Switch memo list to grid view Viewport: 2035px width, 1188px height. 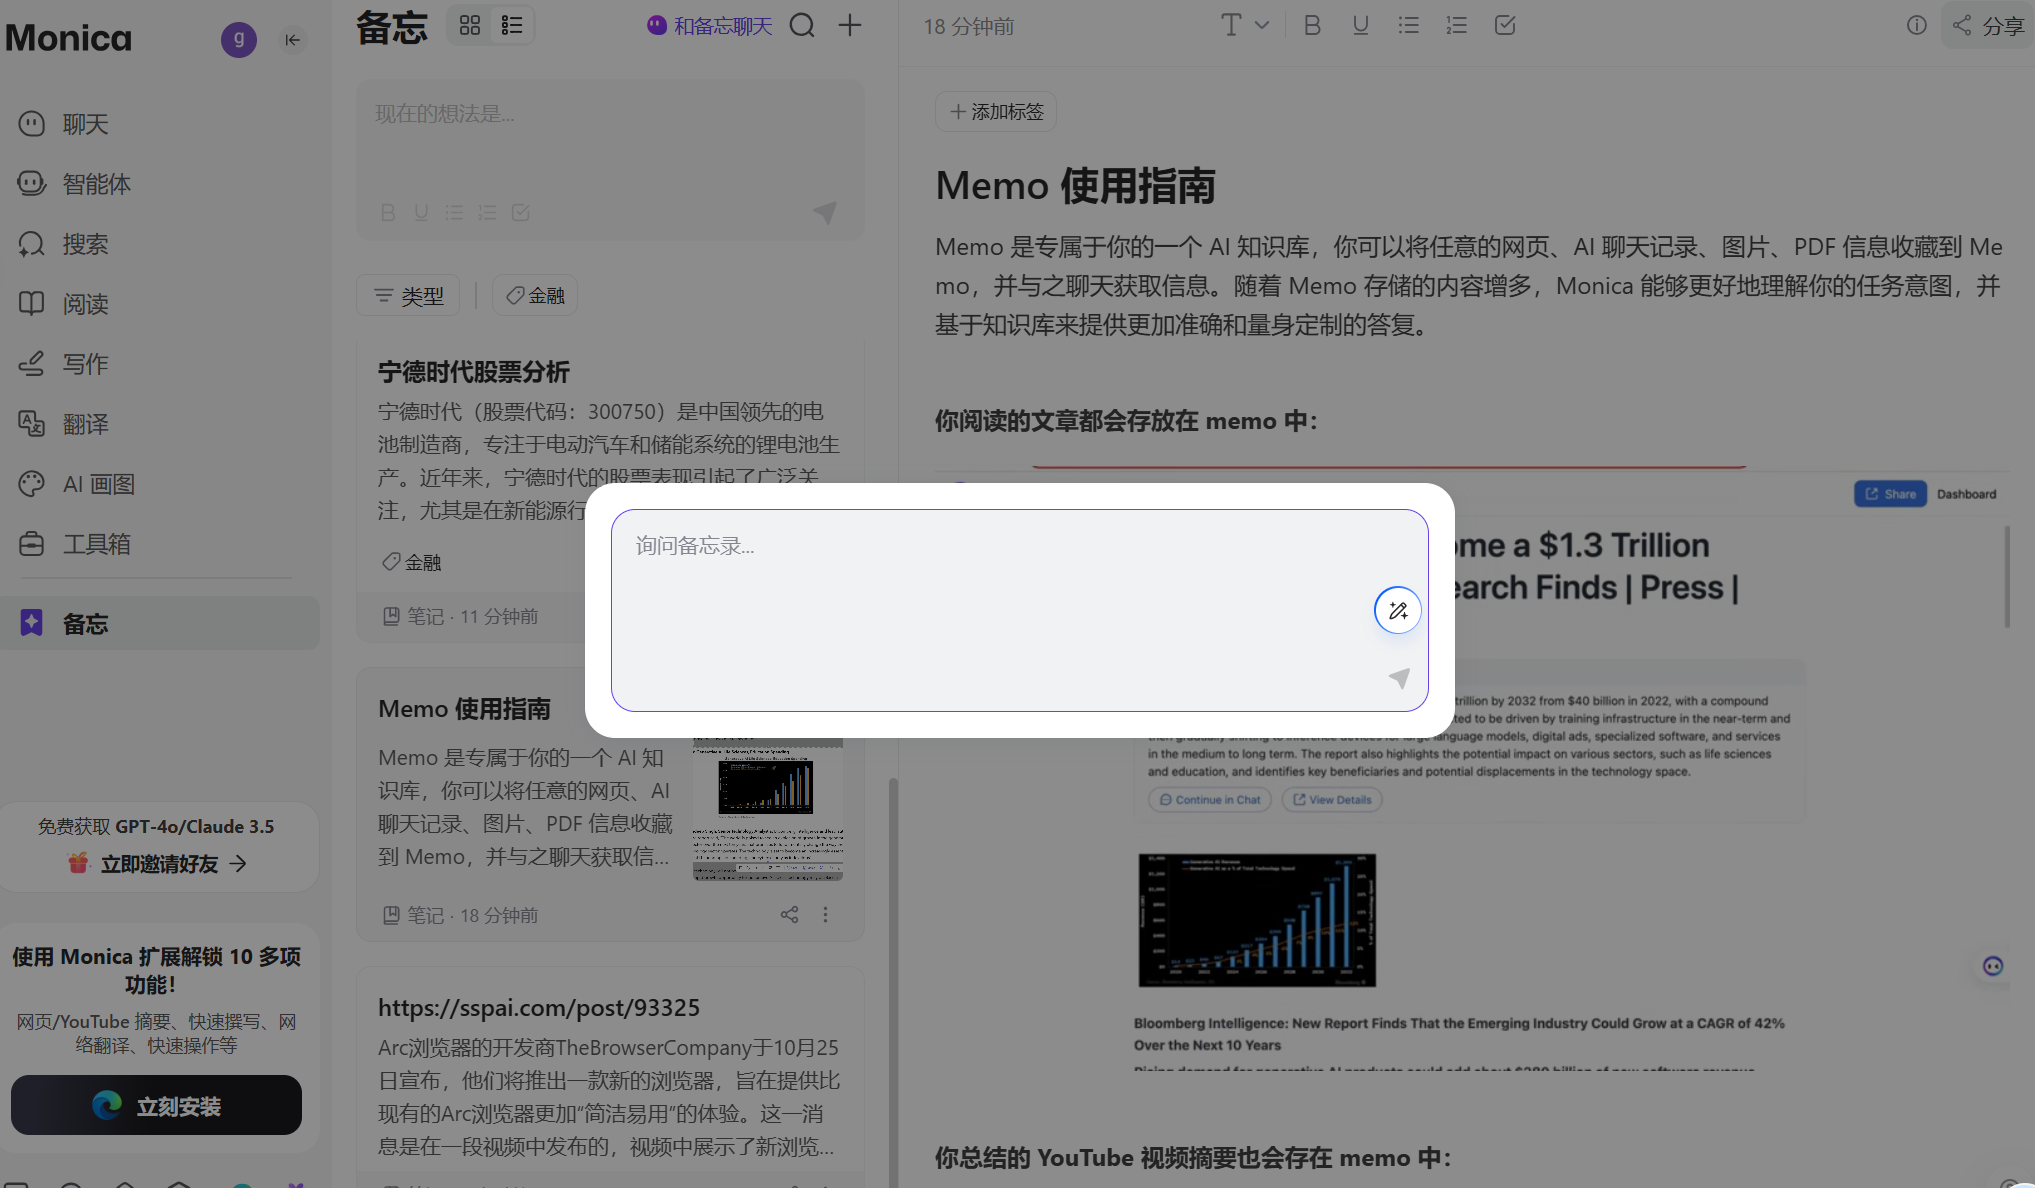(470, 25)
